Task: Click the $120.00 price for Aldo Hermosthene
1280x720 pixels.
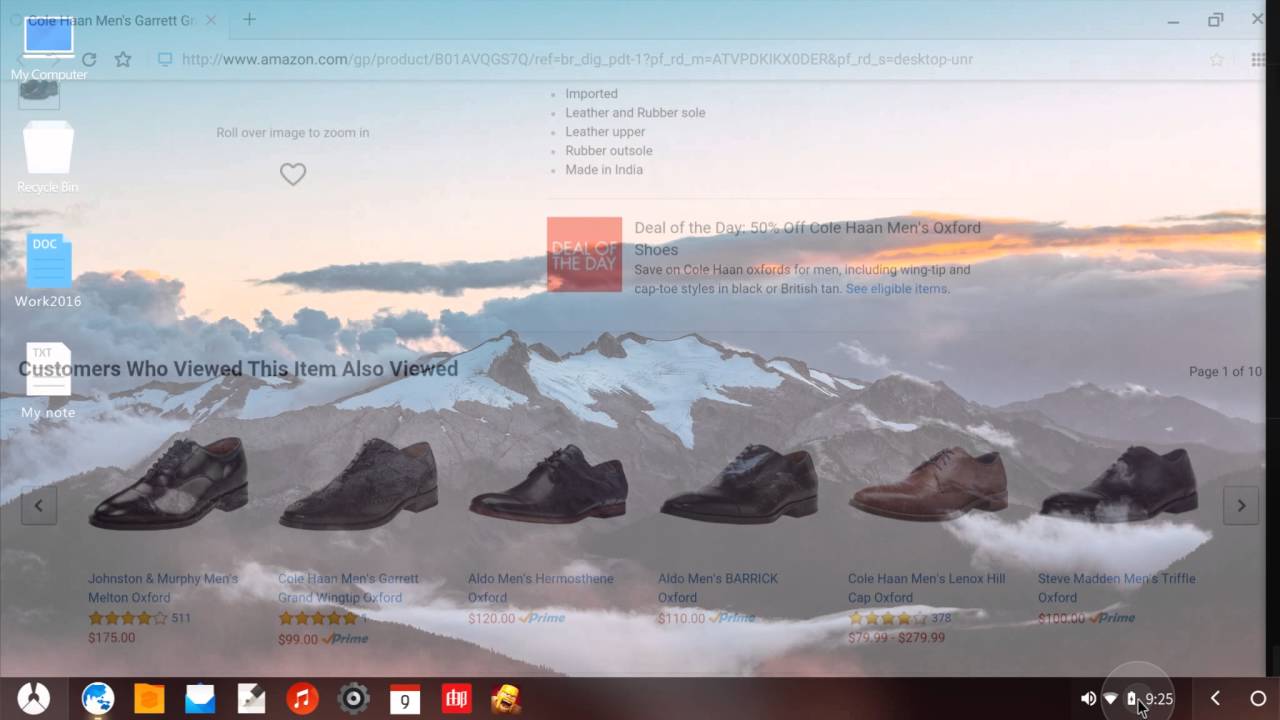Action: click(x=491, y=618)
